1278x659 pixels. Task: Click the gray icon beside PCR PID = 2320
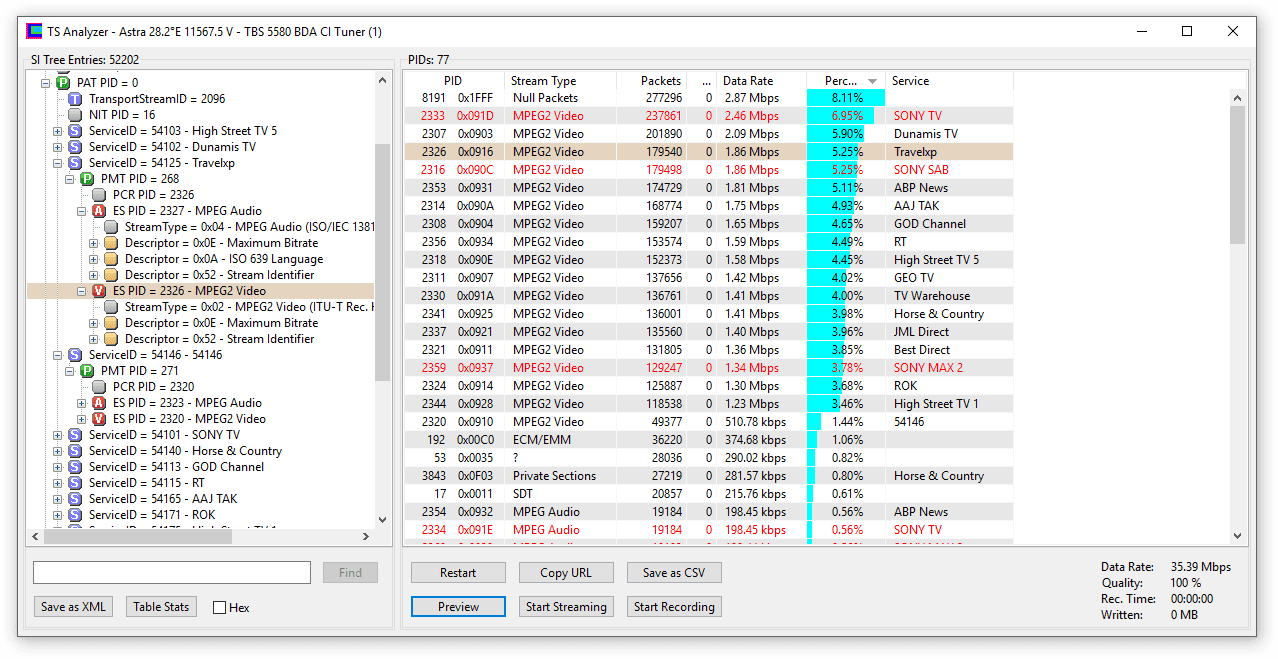coord(99,387)
